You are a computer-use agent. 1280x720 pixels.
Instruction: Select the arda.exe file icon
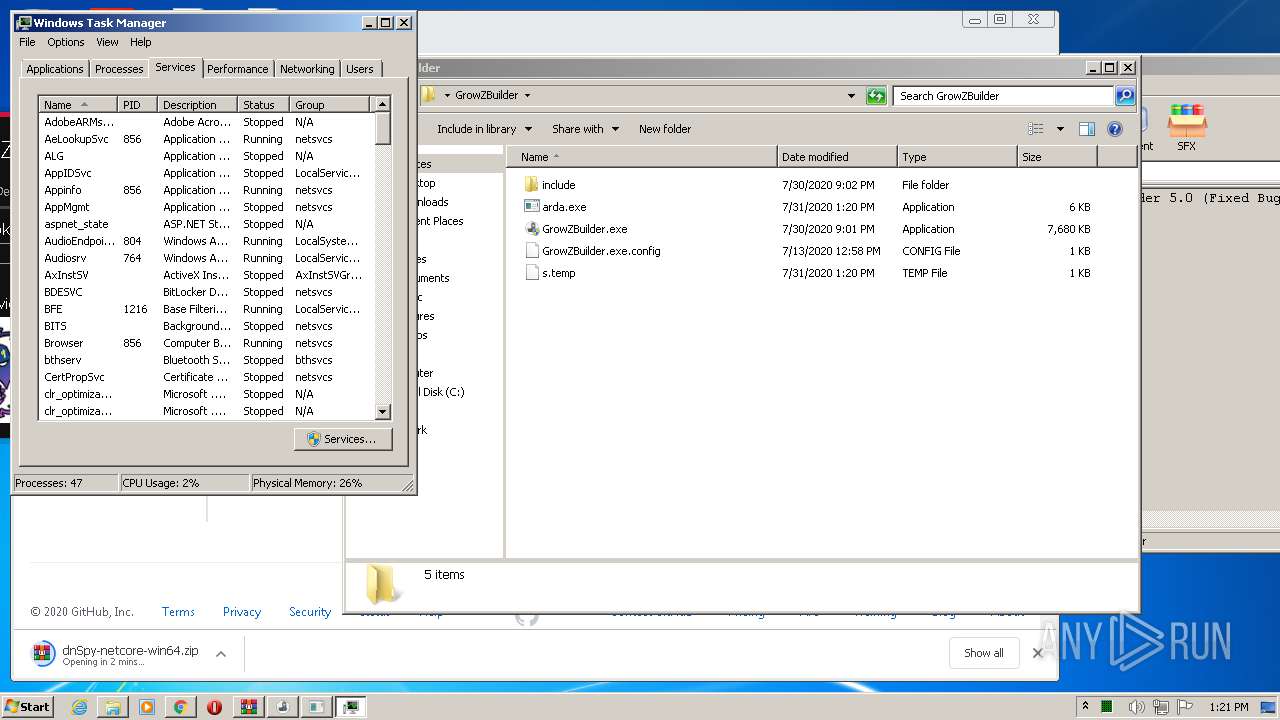(532, 207)
